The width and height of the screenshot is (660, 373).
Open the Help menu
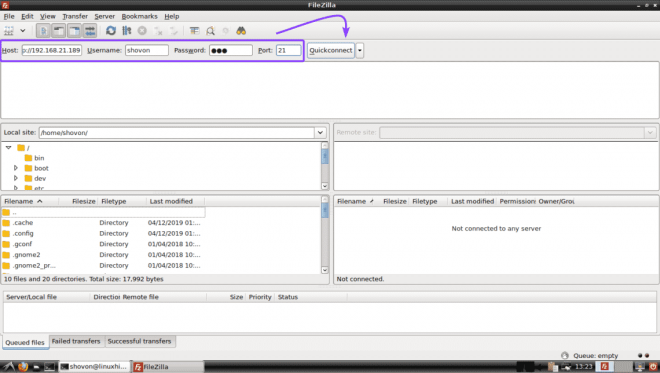click(x=172, y=16)
